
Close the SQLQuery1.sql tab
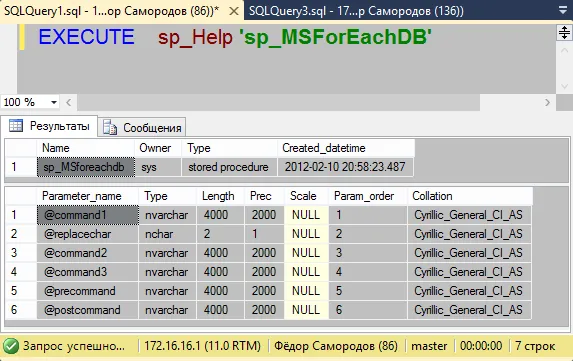click(x=234, y=12)
